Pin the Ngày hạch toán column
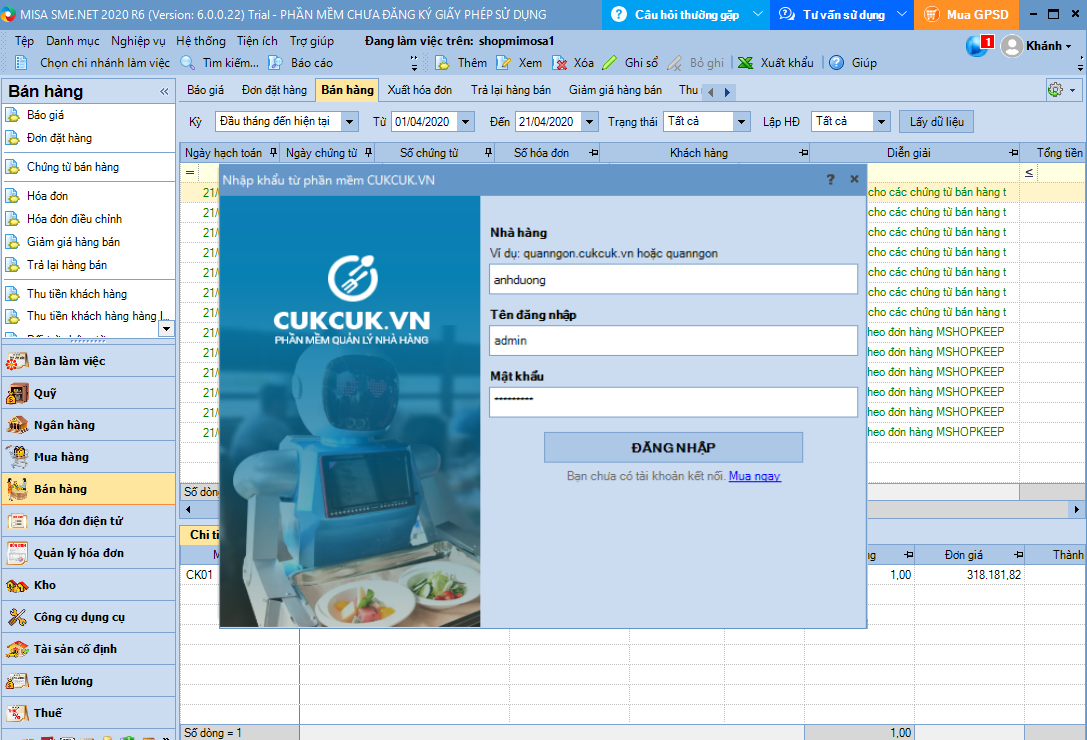 pyautogui.click(x=273, y=153)
